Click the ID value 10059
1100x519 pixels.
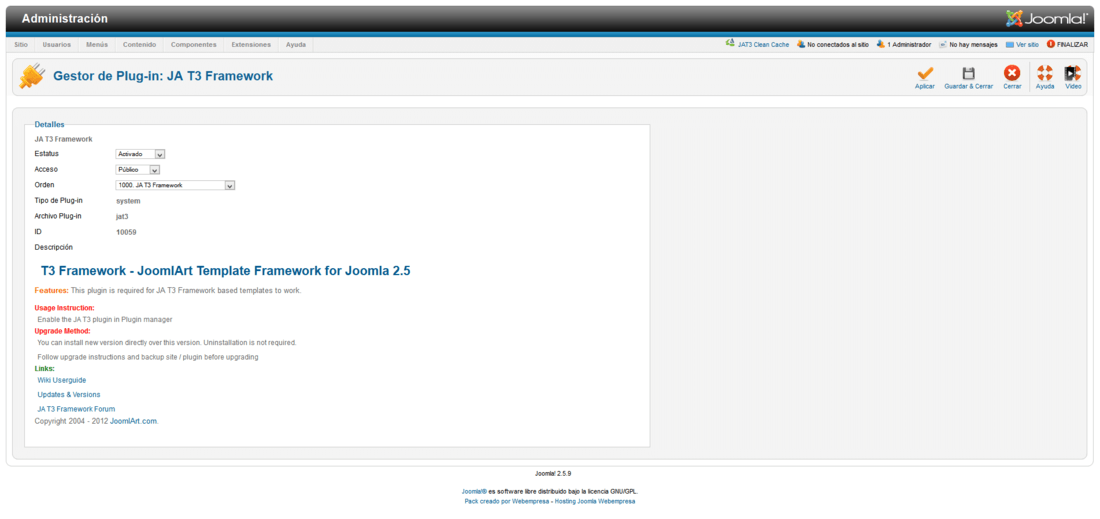pos(126,232)
